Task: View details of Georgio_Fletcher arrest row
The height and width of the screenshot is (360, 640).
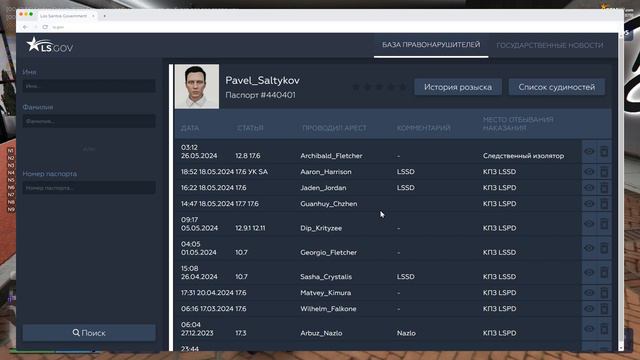Action: [x=589, y=248]
